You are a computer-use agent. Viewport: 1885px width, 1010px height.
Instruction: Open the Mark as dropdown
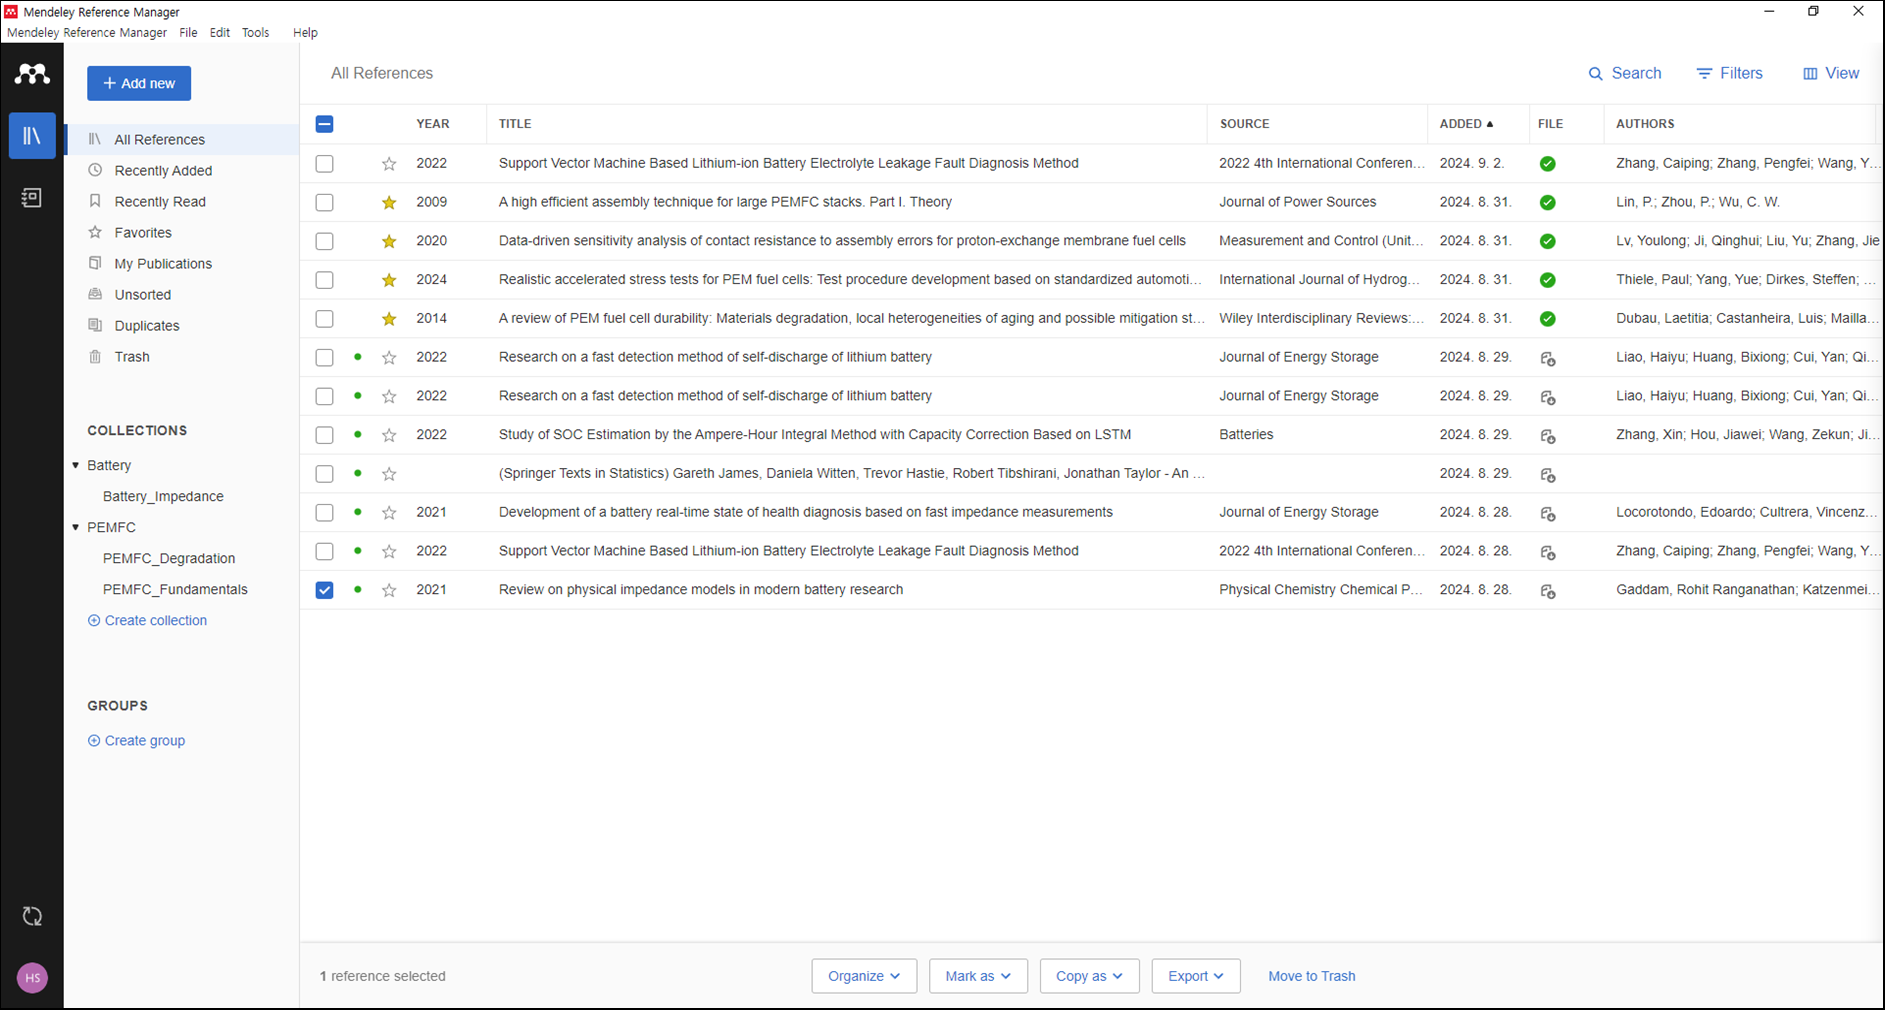[978, 976]
